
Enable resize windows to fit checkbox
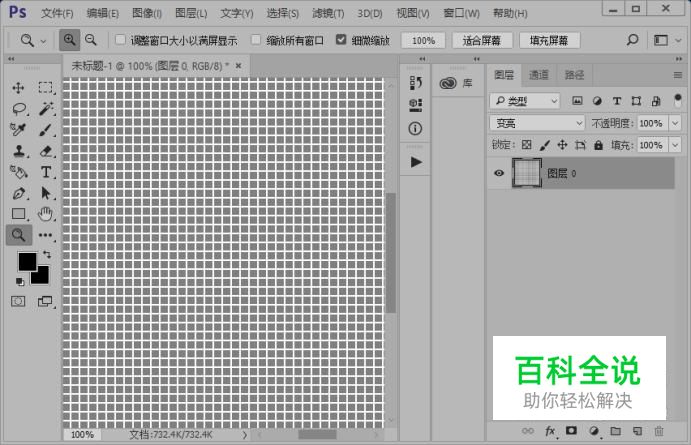pos(120,40)
